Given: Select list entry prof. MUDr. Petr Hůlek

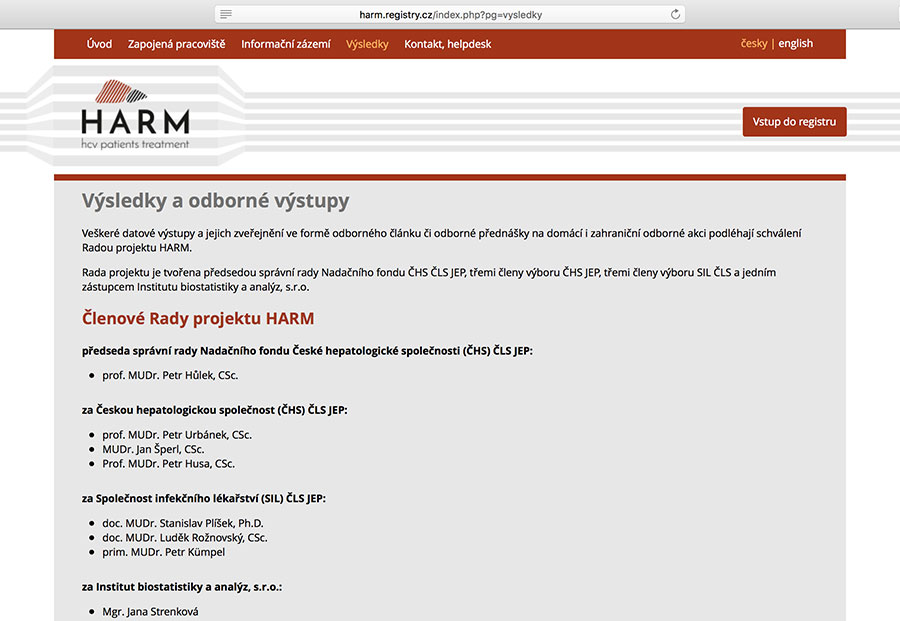Looking at the screenshot, I should tap(170, 376).
